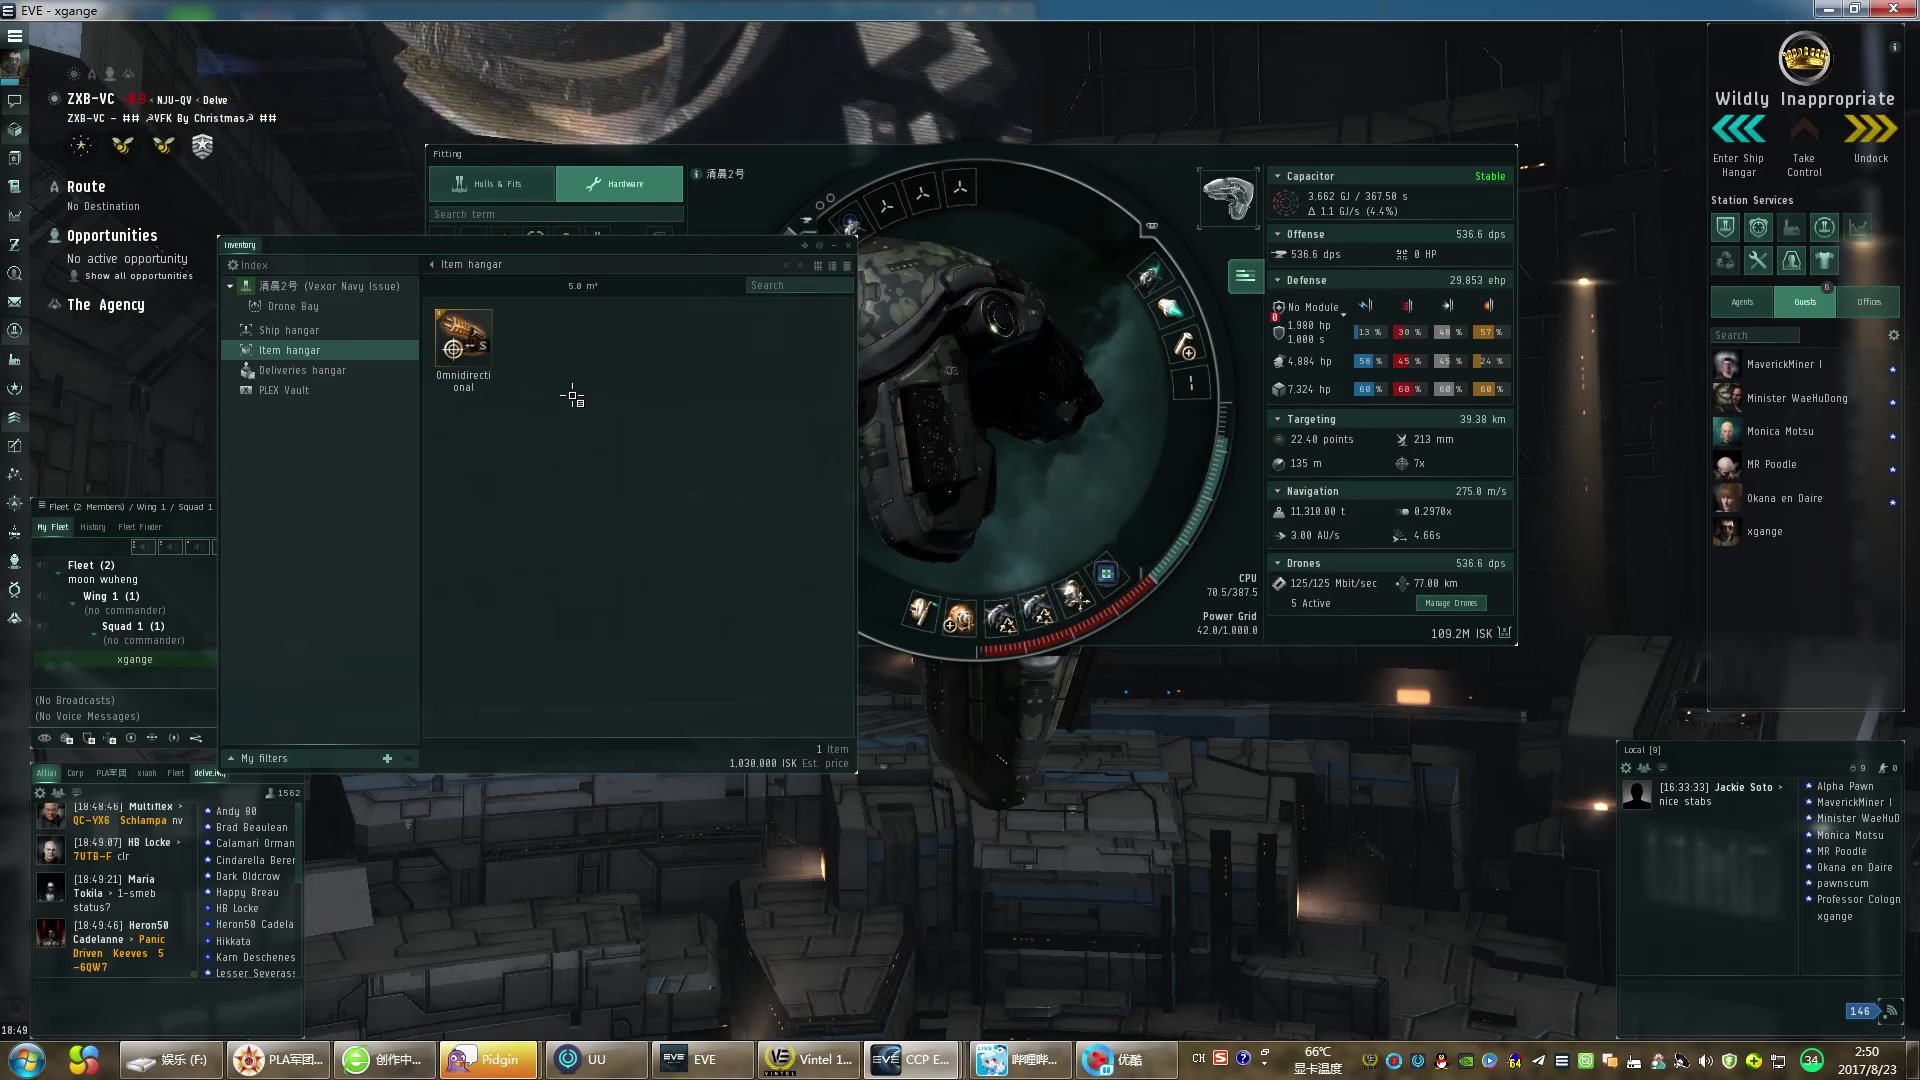This screenshot has width=1920, height=1080.
Task: Open Fleet Finder tab
Action: point(139,527)
